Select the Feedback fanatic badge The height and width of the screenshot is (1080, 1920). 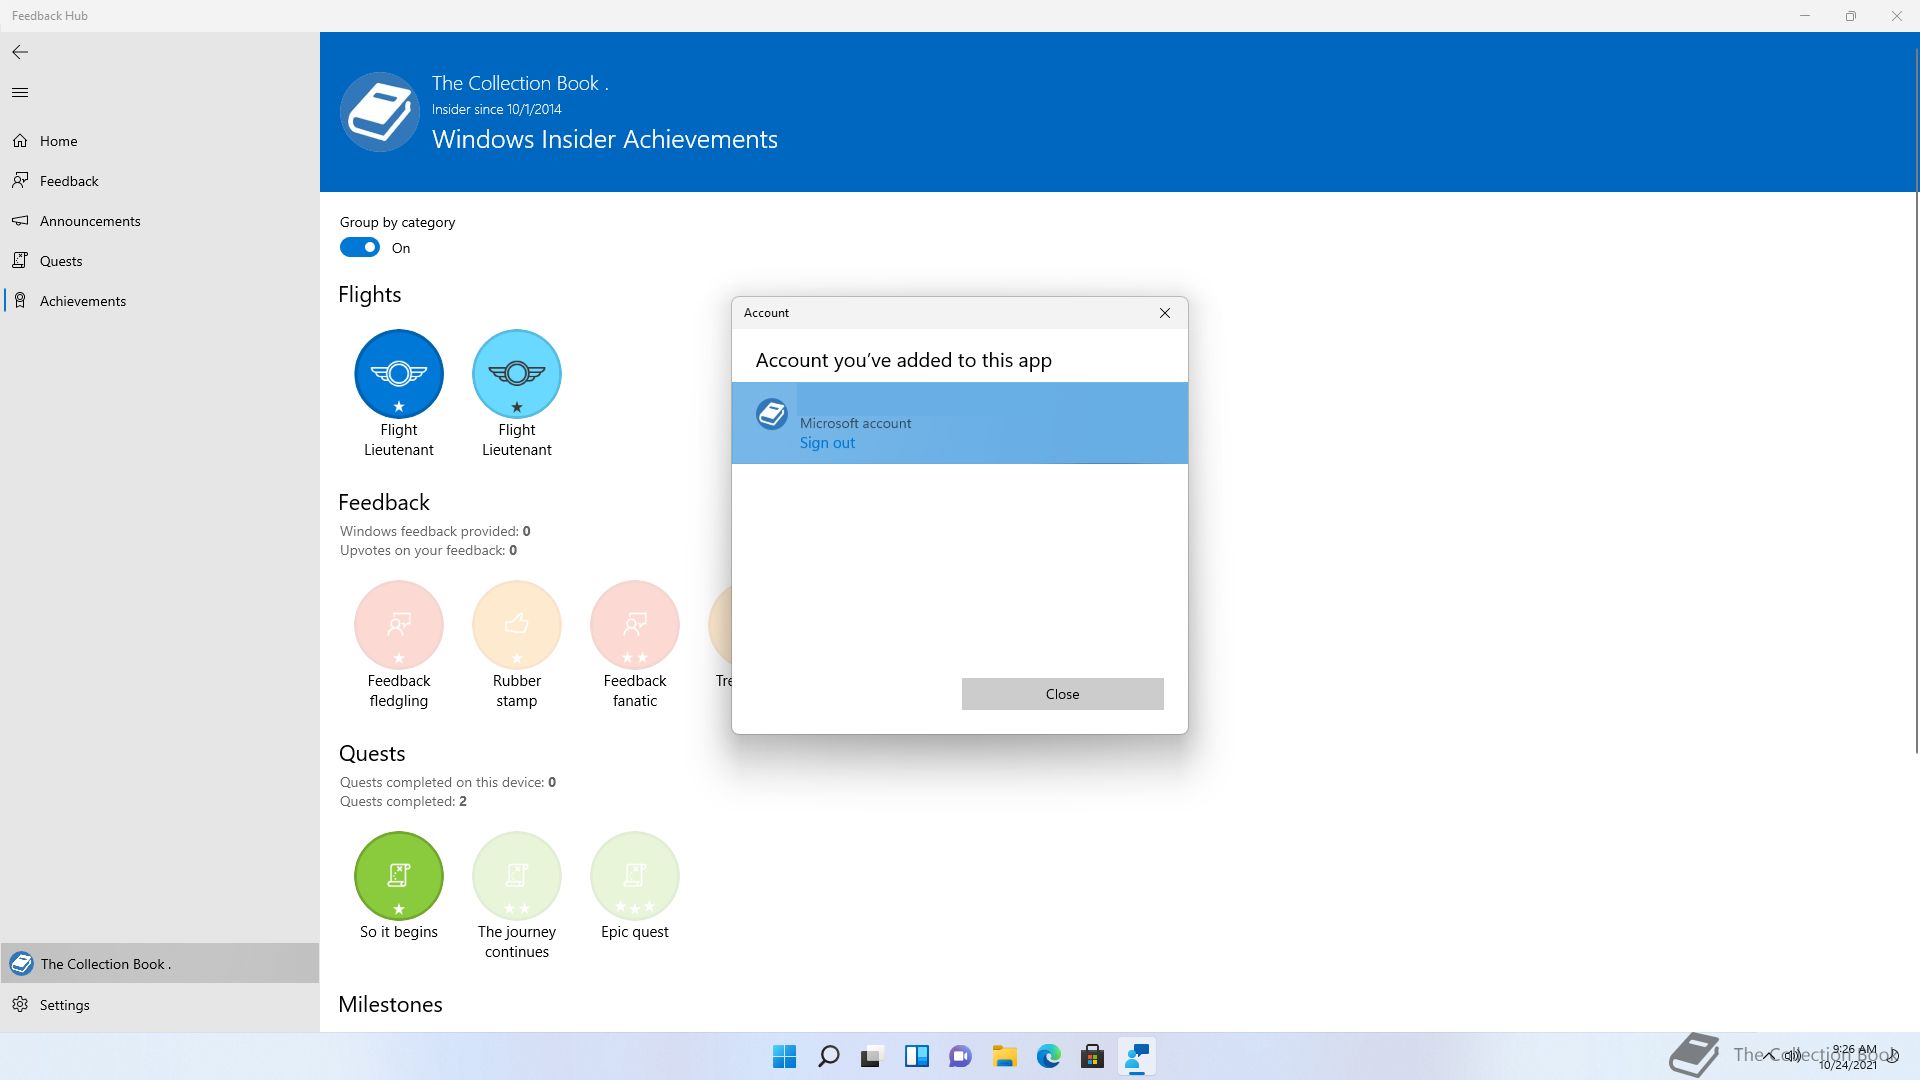pyautogui.click(x=635, y=625)
